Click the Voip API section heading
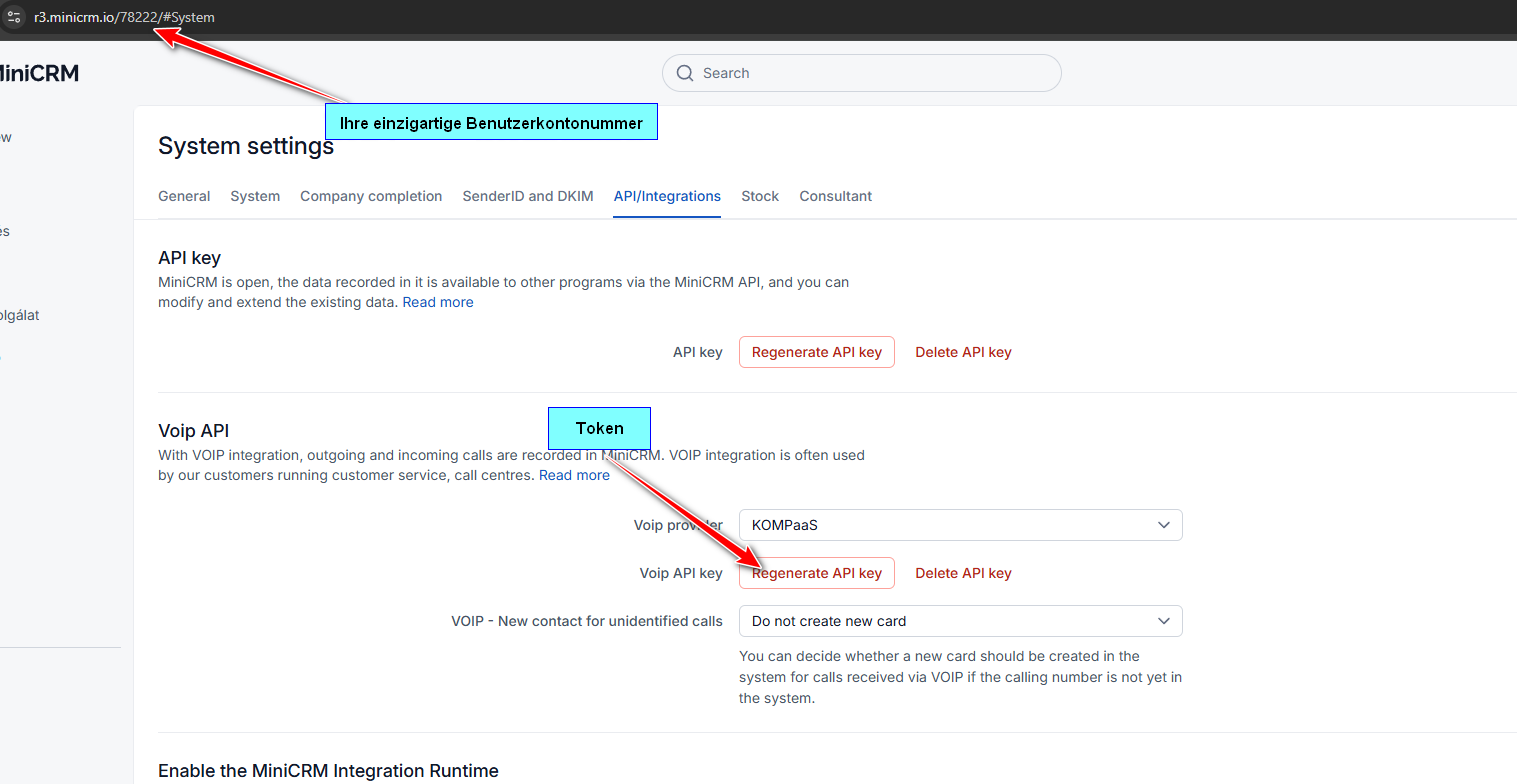 pos(194,431)
